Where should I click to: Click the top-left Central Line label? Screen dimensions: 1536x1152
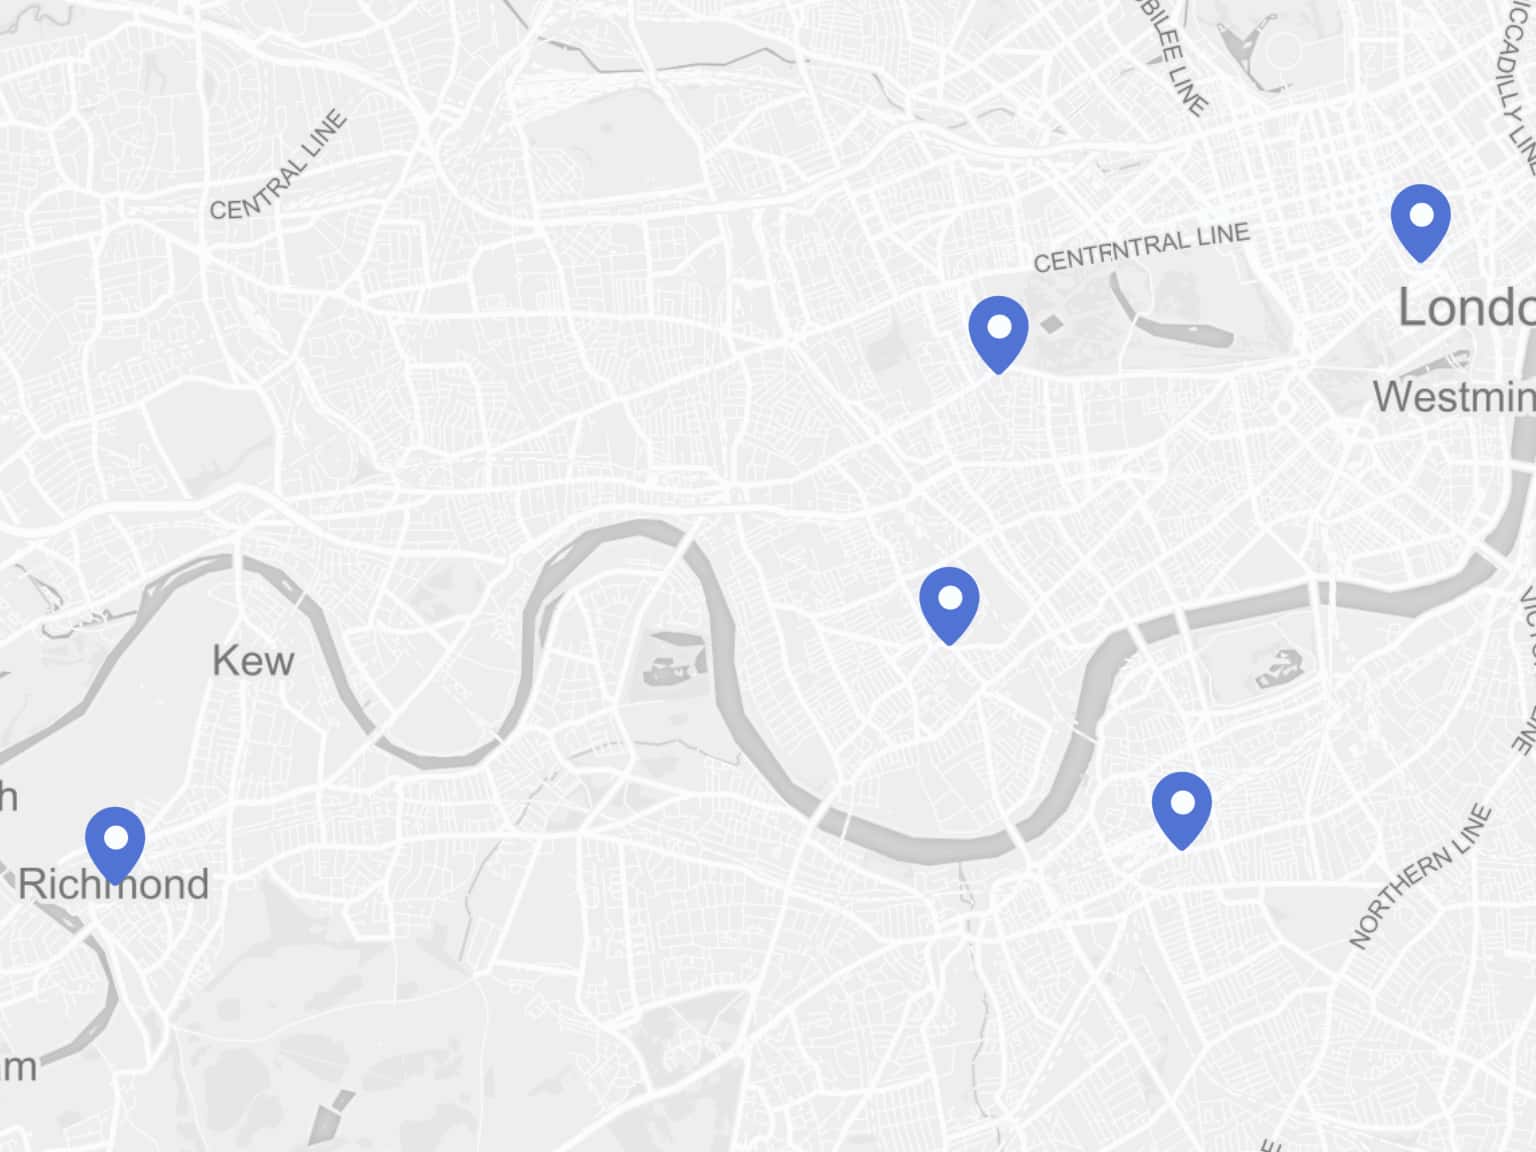point(278,165)
